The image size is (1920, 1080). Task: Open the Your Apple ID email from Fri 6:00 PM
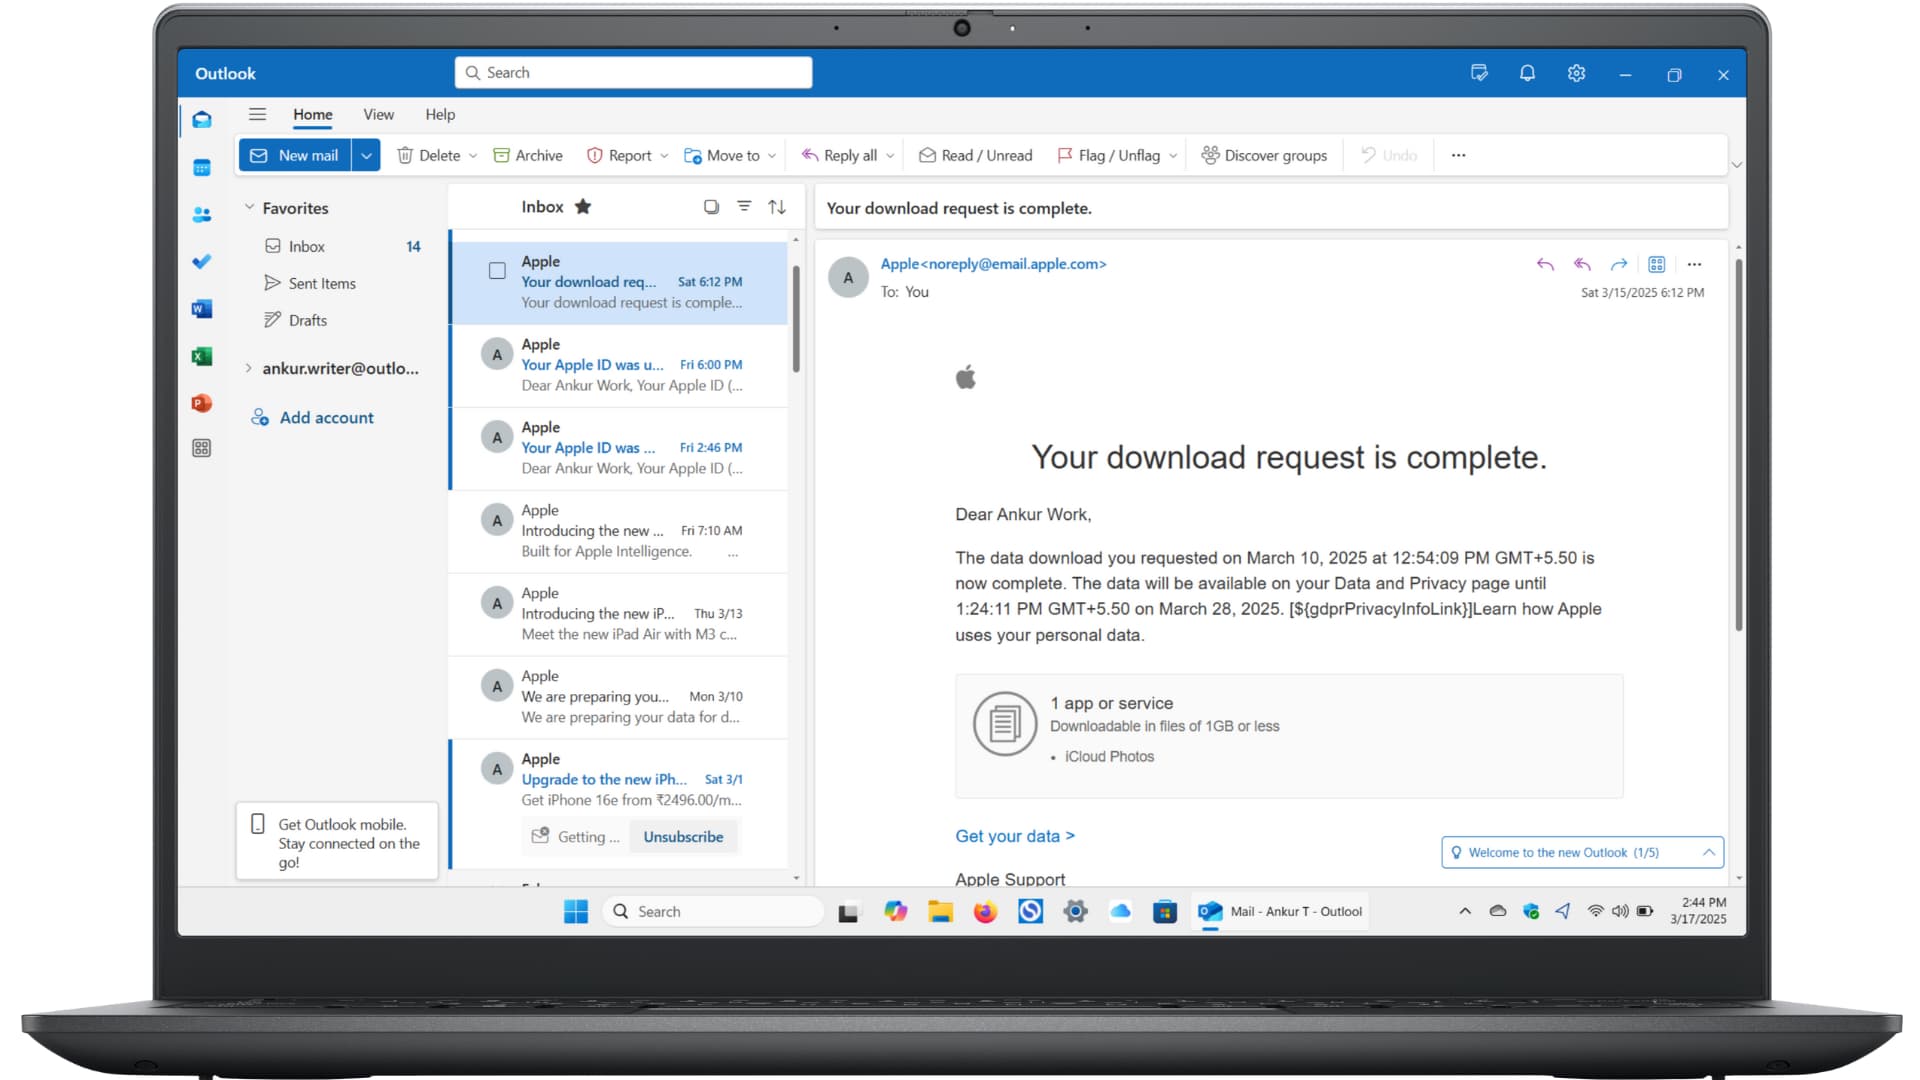point(619,365)
